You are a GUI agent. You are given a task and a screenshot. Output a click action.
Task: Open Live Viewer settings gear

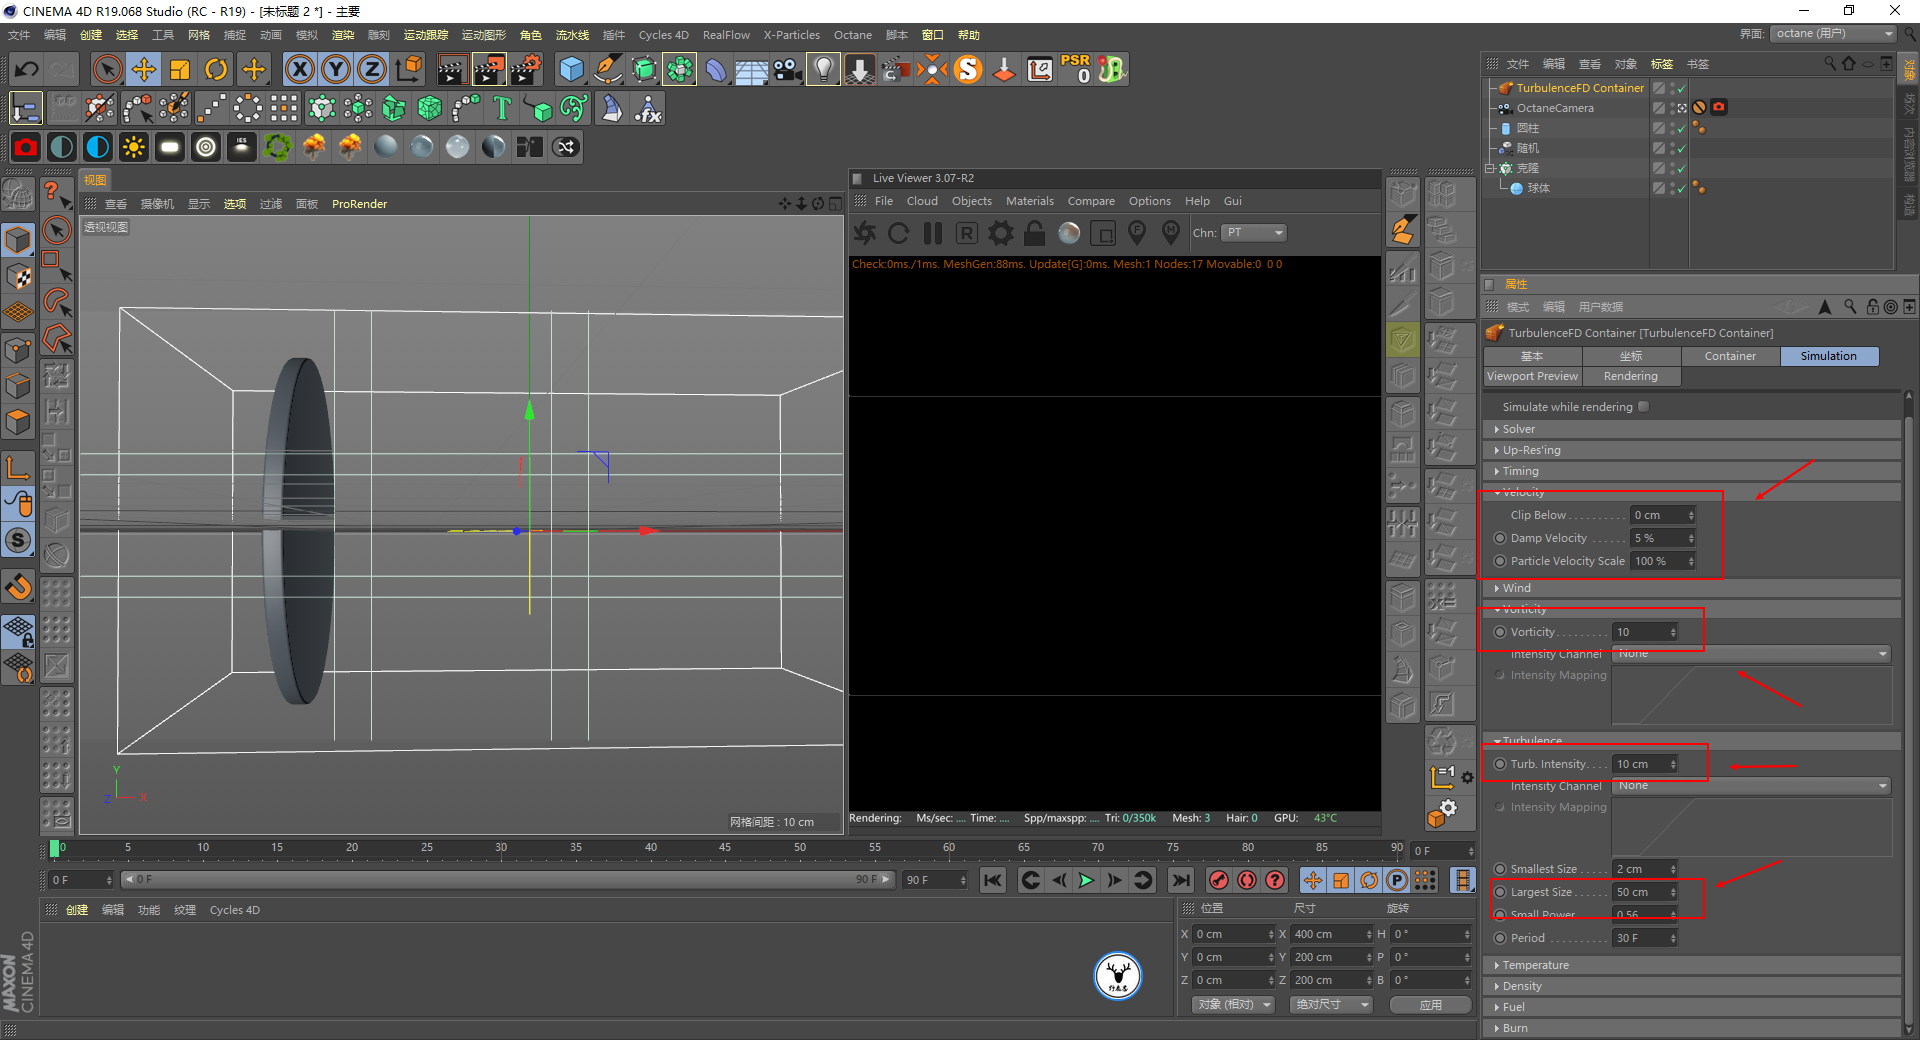click(1000, 233)
